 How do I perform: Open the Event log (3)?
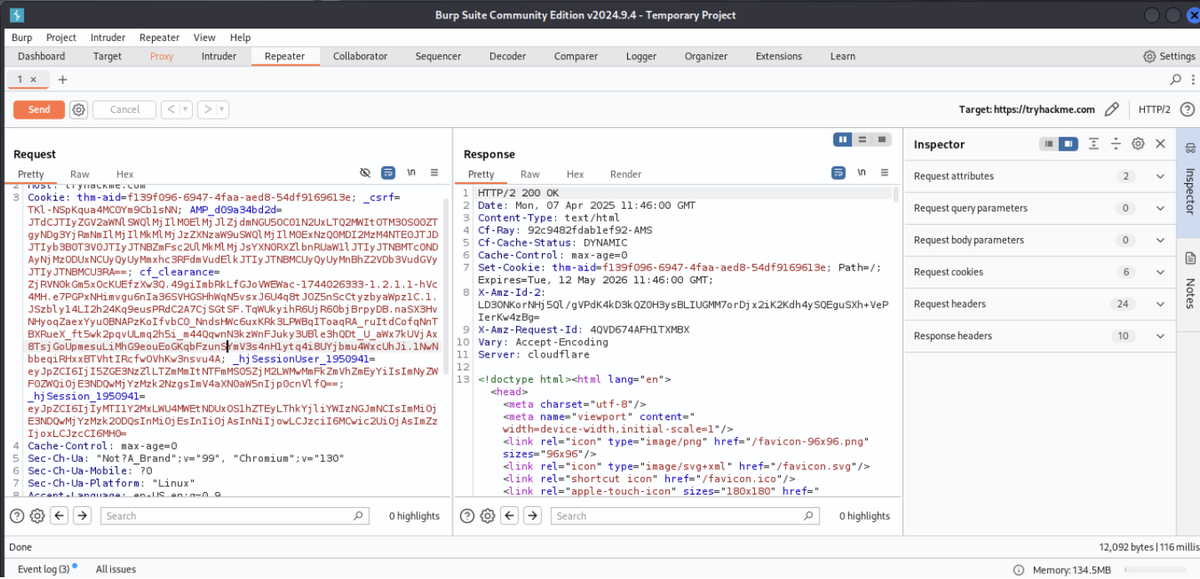pos(44,568)
